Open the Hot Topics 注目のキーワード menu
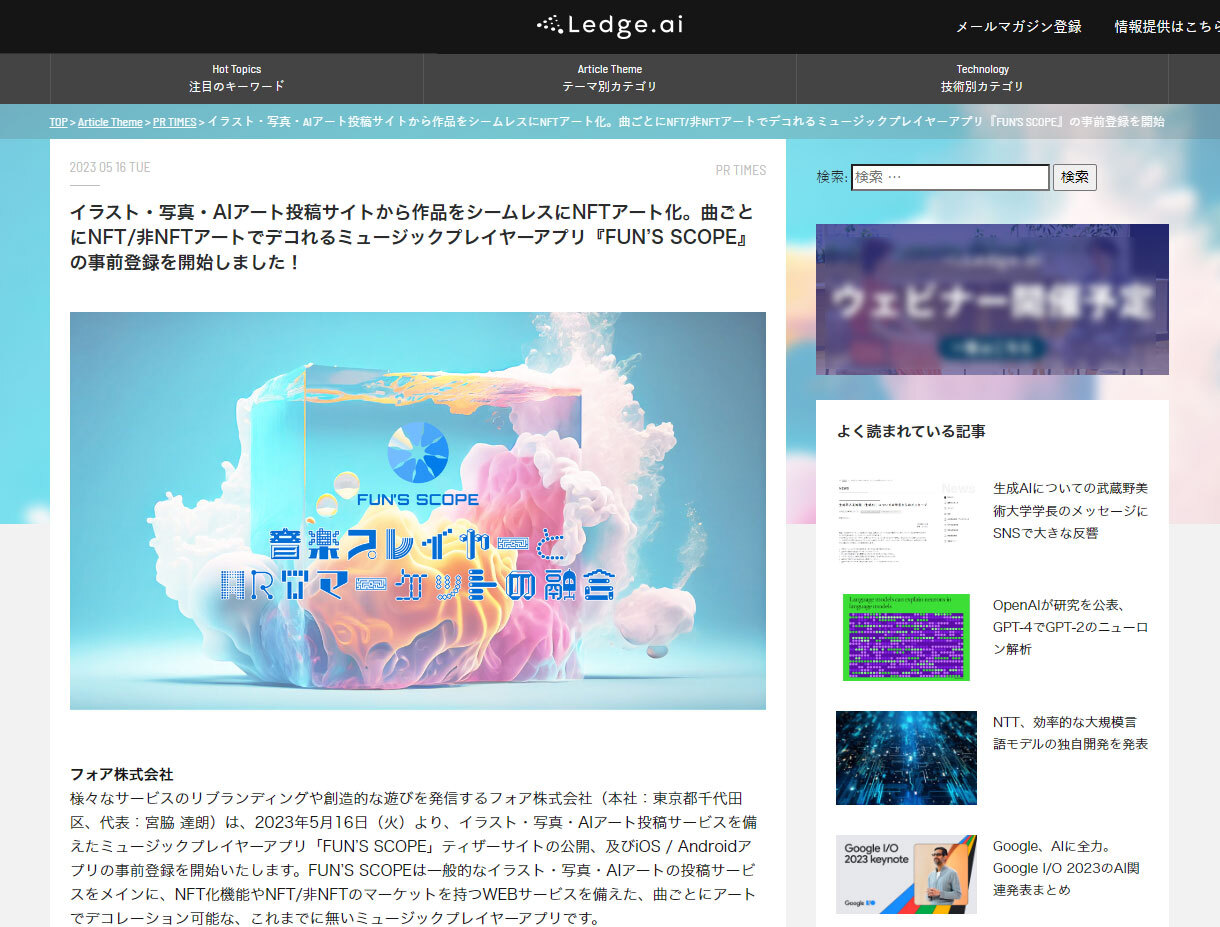The width and height of the screenshot is (1220, 927). tap(236, 78)
